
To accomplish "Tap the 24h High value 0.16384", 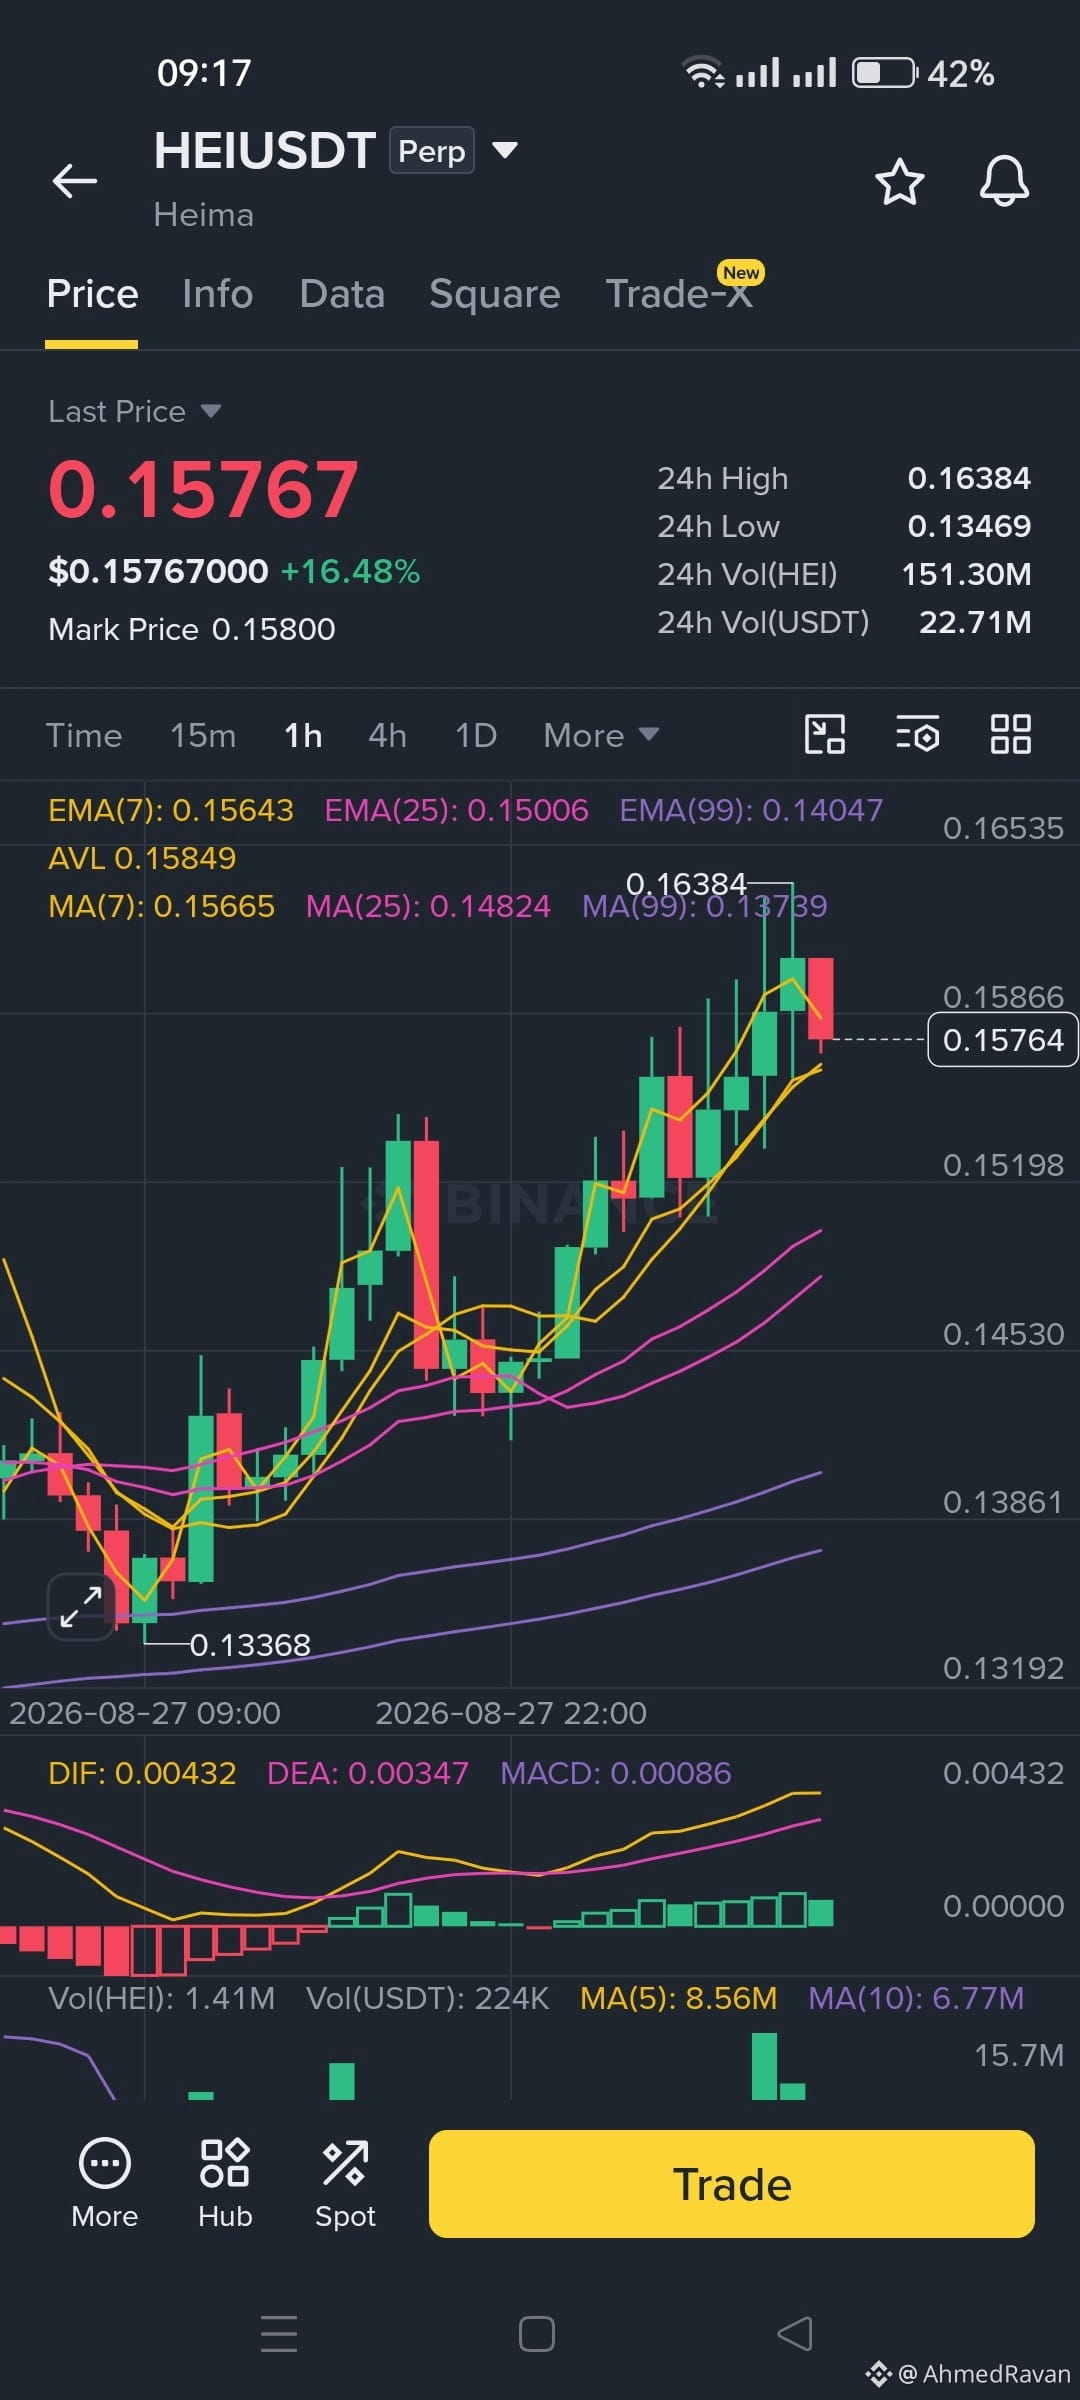I will pyautogui.click(x=969, y=478).
